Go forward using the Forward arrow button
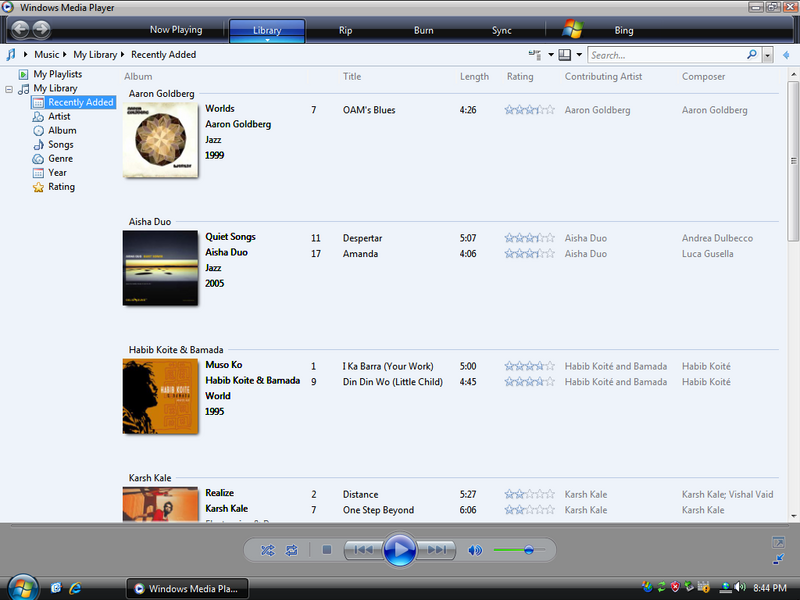800x600 pixels. point(41,29)
